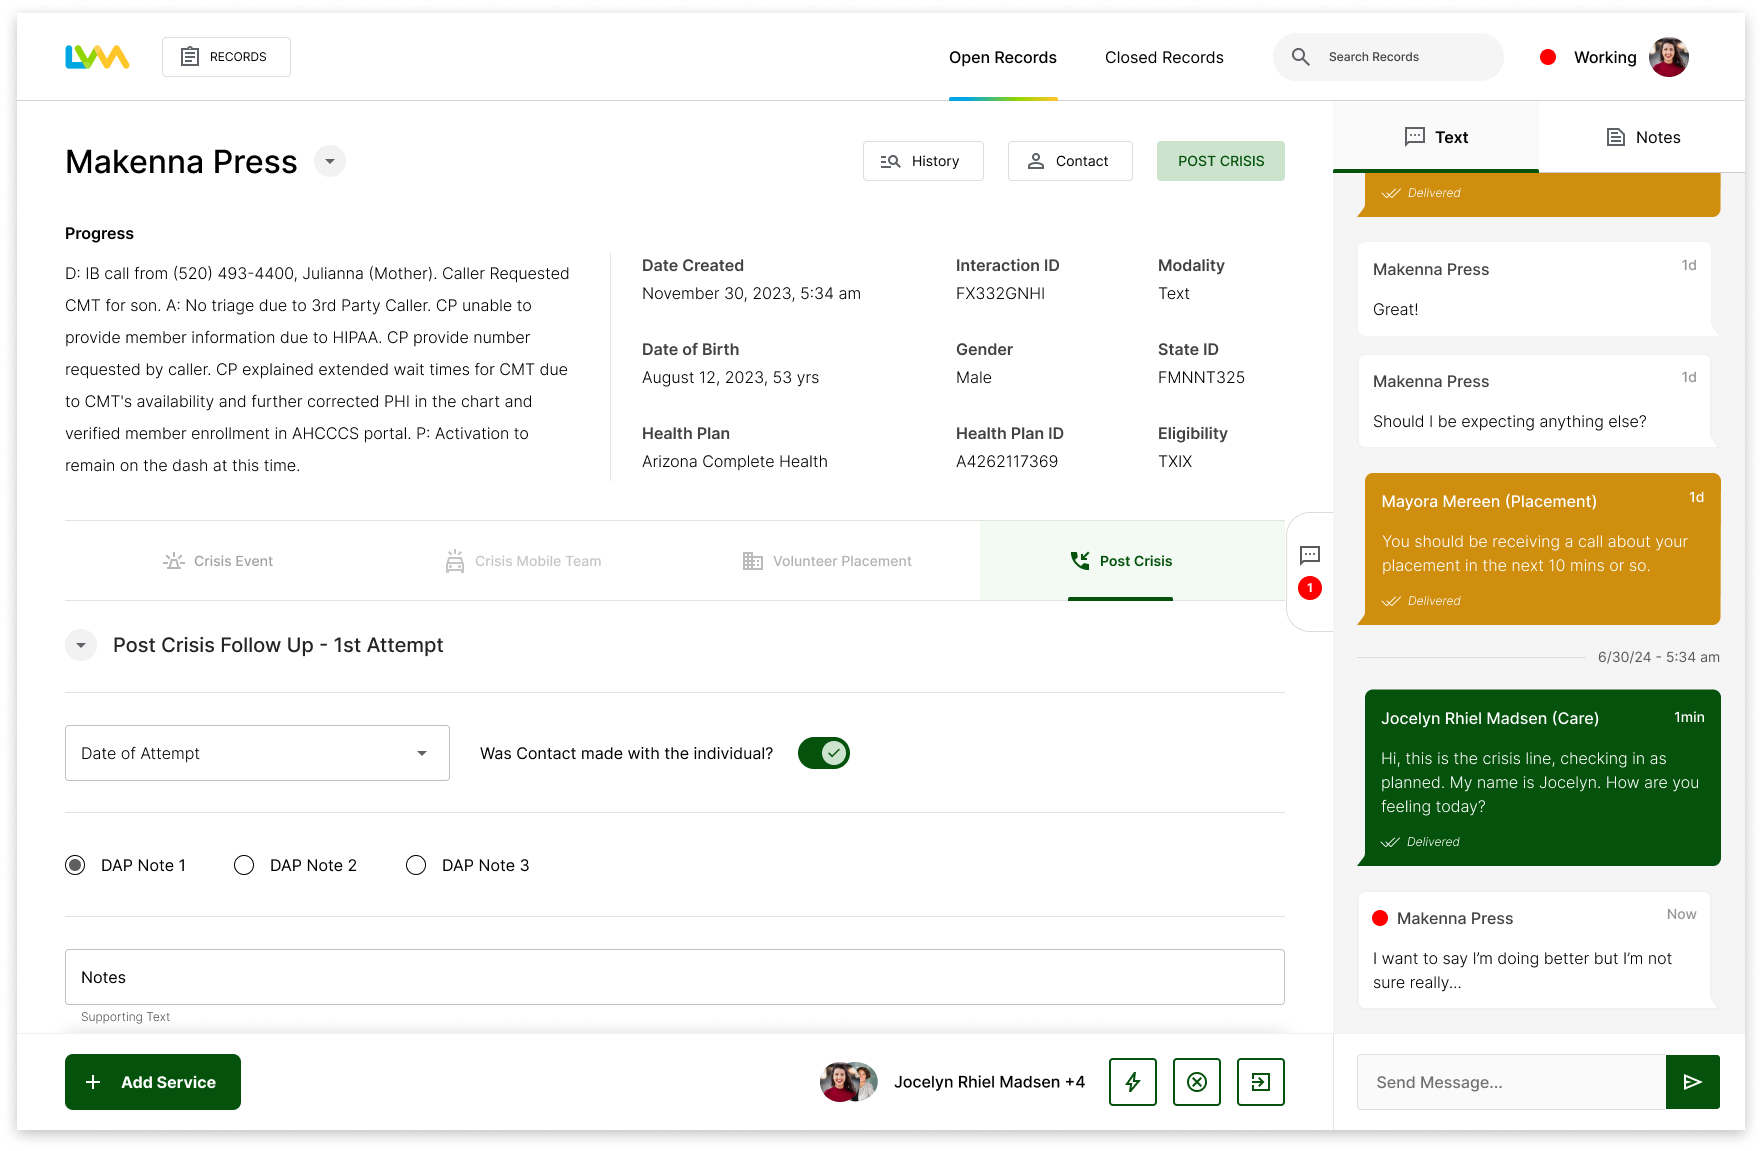Image resolution: width=1762 pixels, height=1151 pixels.
Task: Focus the Search Records field
Action: pyautogui.click(x=1388, y=57)
